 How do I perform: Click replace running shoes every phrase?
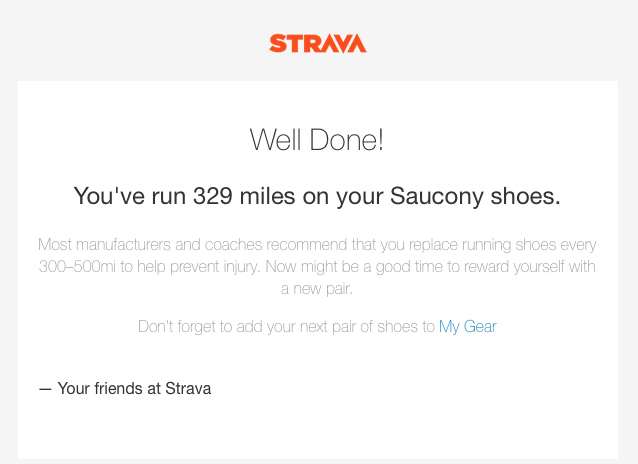click(x=503, y=245)
